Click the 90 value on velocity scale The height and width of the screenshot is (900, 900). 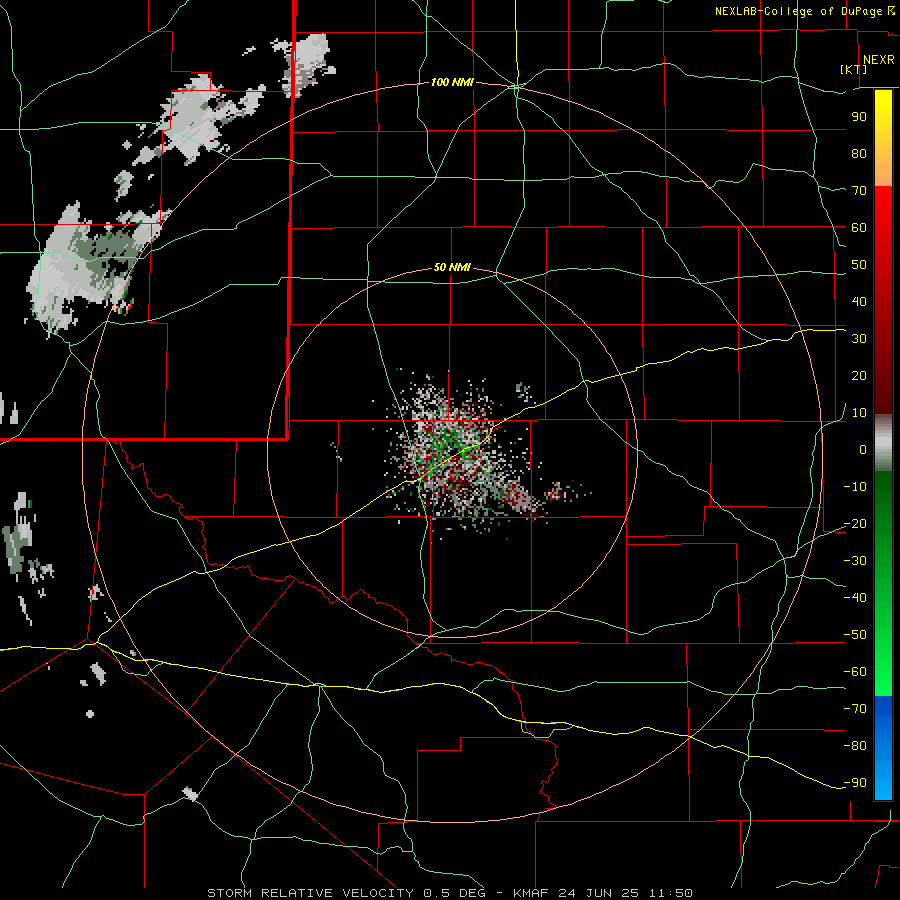859,117
